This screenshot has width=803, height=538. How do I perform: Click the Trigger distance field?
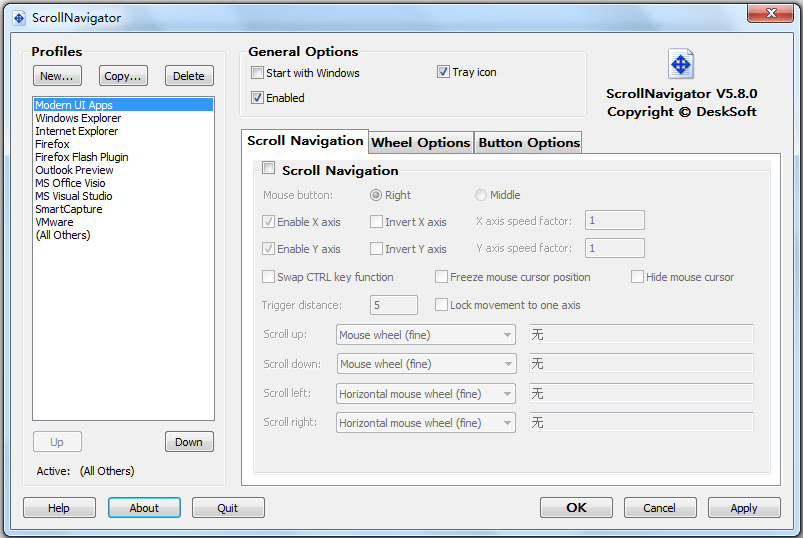click(x=393, y=305)
